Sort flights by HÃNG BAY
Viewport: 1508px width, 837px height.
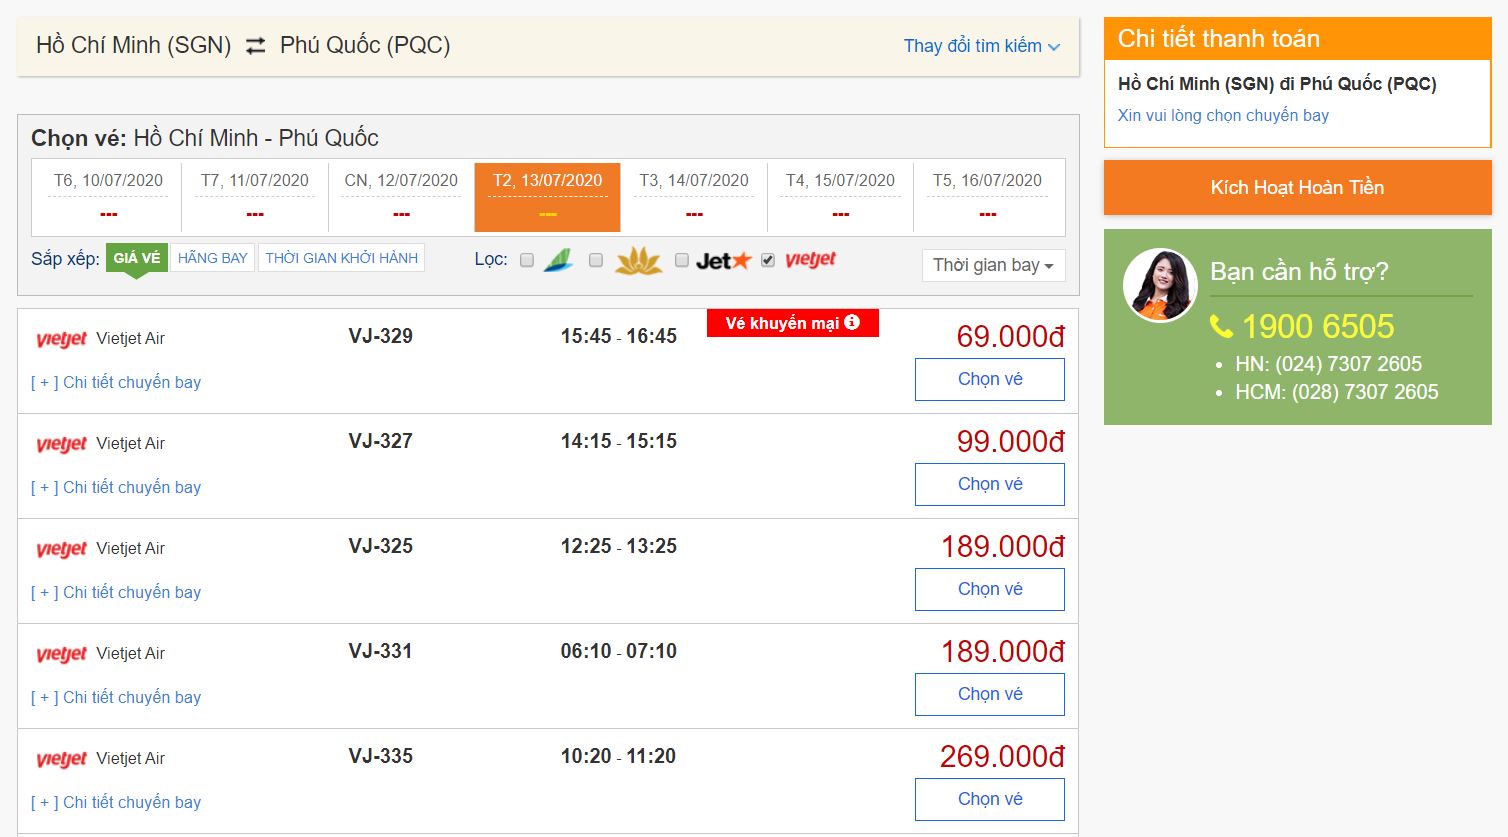(212, 258)
